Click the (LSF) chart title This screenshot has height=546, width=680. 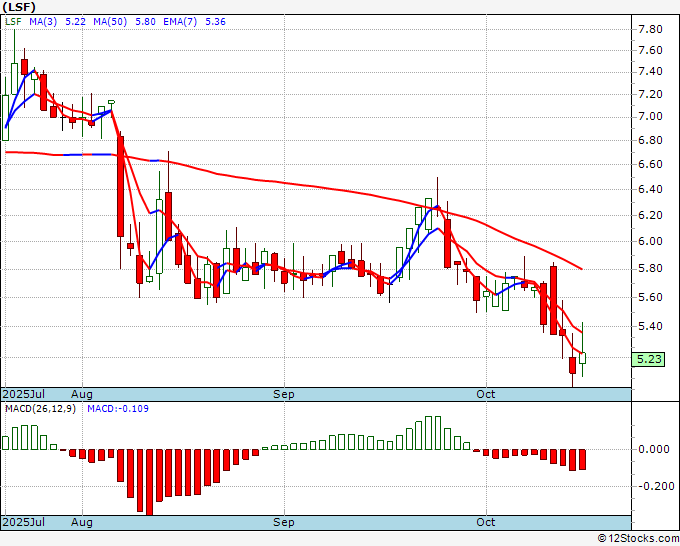(x=19, y=7)
